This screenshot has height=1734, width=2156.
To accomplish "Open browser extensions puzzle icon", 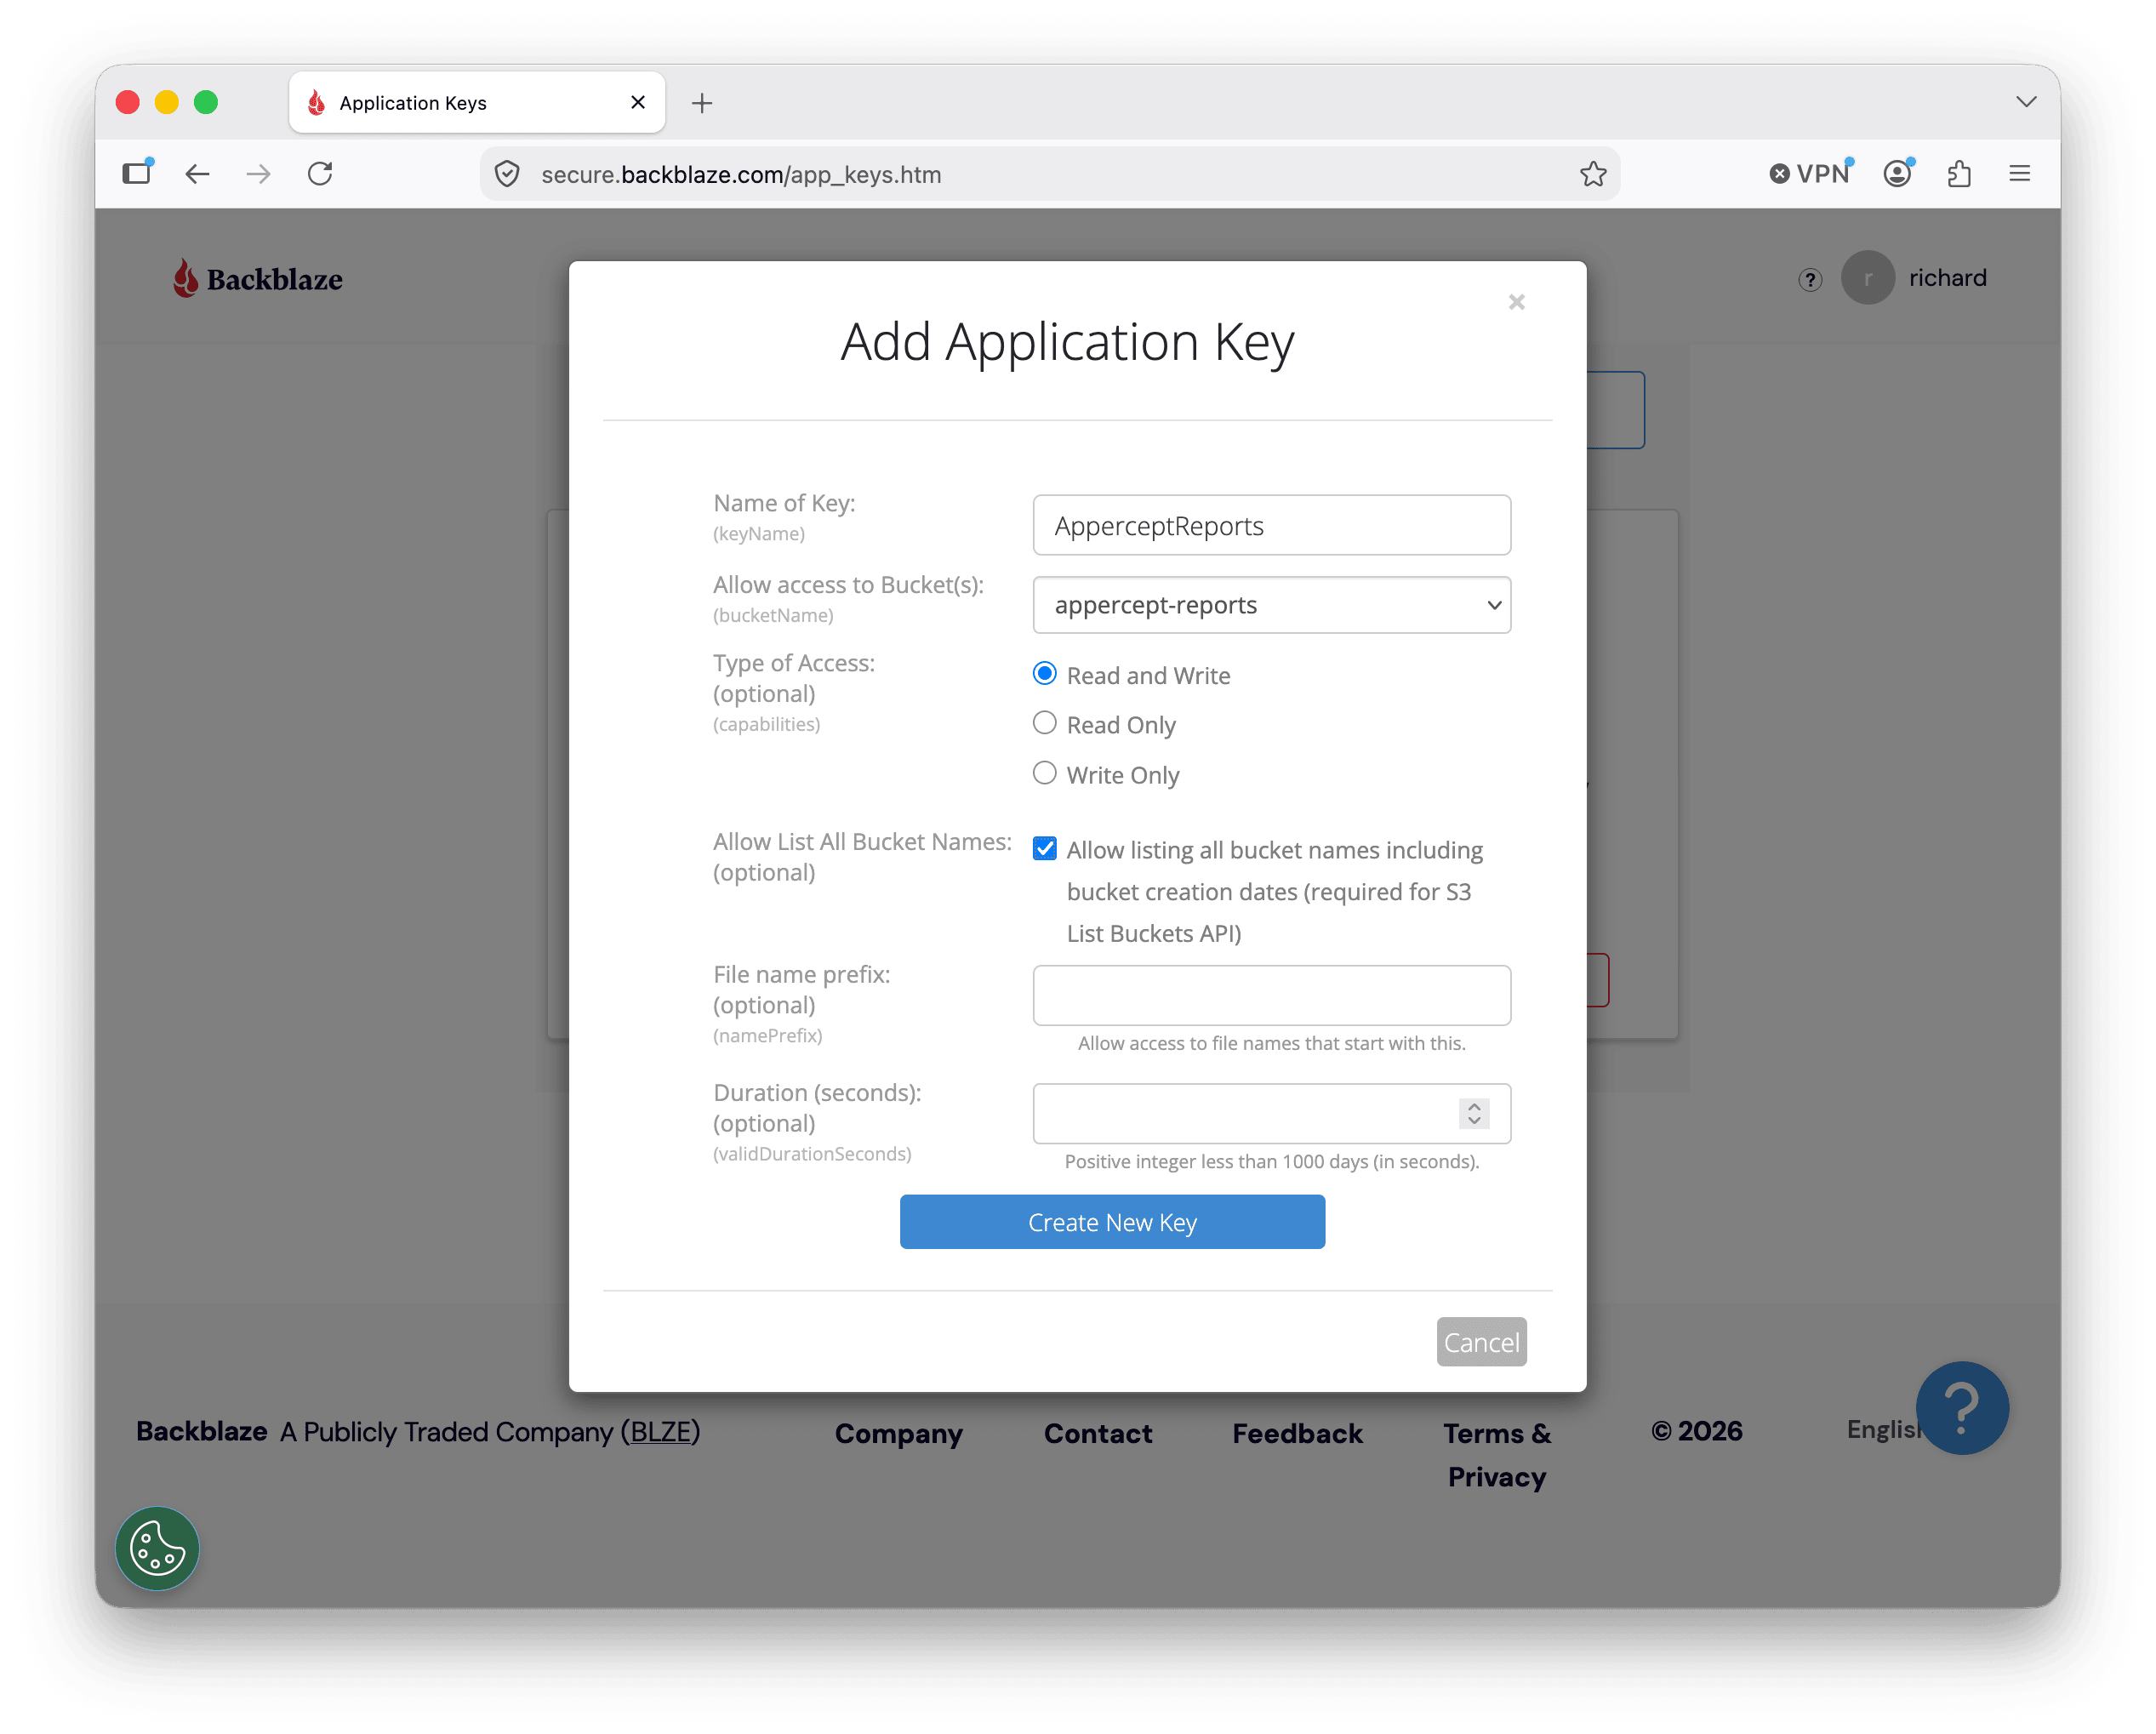I will [1958, 174].
